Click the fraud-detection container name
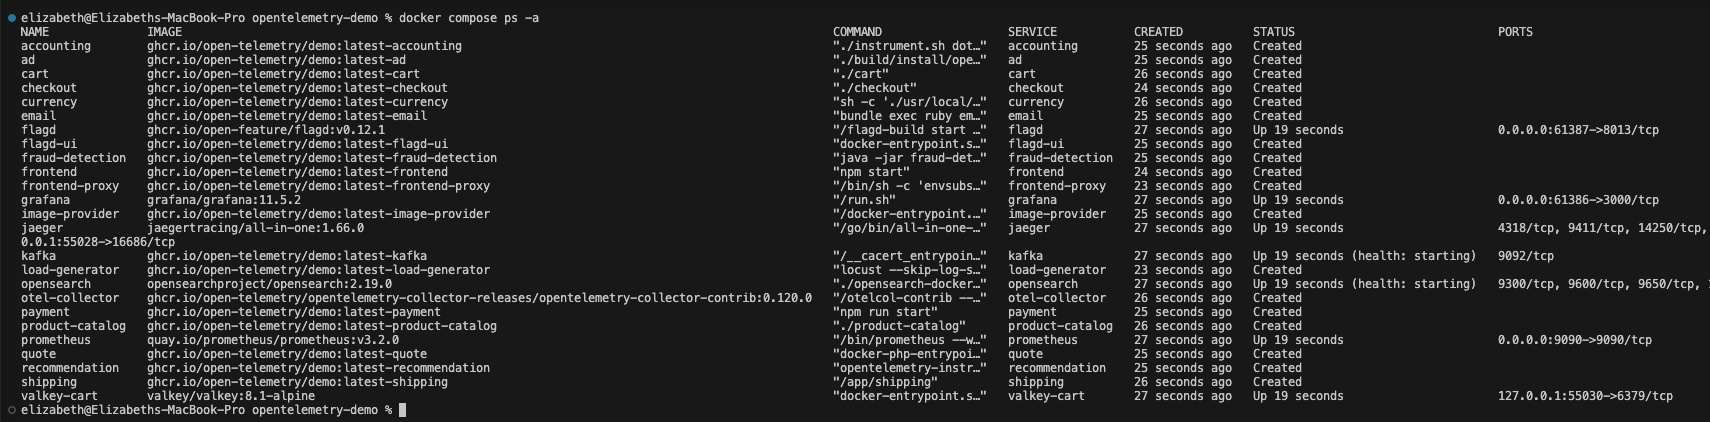Viewport: 1710px width, 422px height. pyautogui.click(x=73, y=158)
